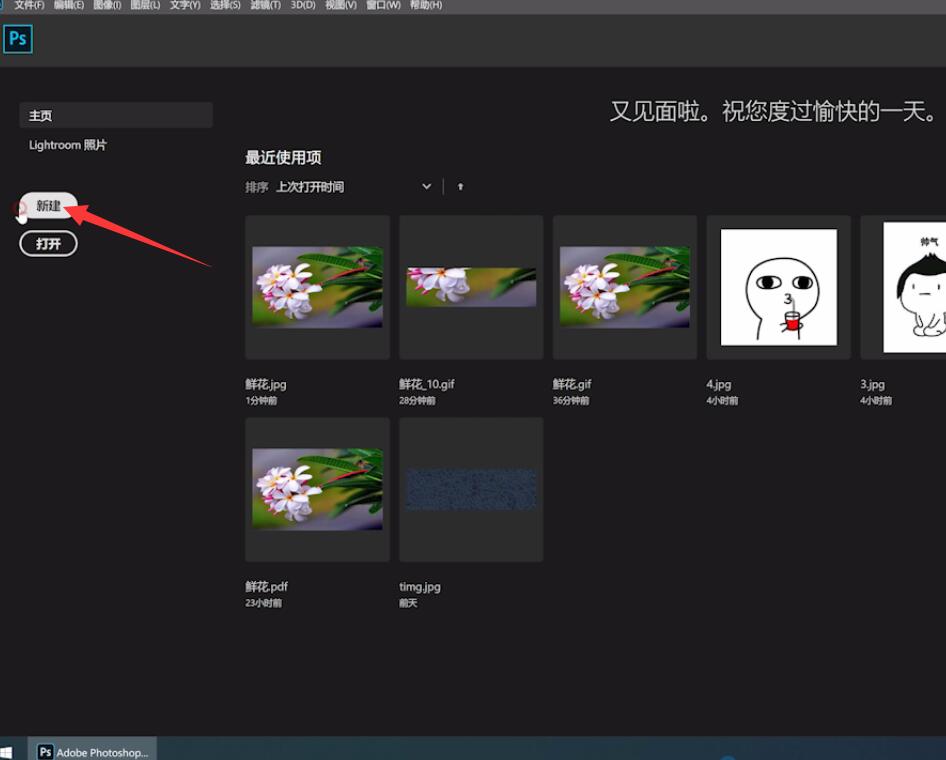This screenshot has height=760, width=946.
Task: Toggle sort order arrow icon
Action: [460, 187]
